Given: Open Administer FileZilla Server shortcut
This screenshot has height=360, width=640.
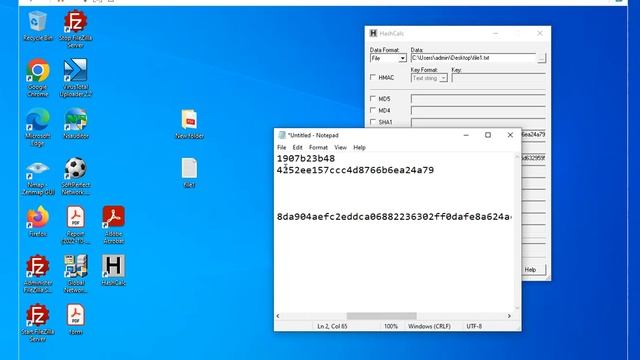Looking at the screenshot, I should click(38, 274).
